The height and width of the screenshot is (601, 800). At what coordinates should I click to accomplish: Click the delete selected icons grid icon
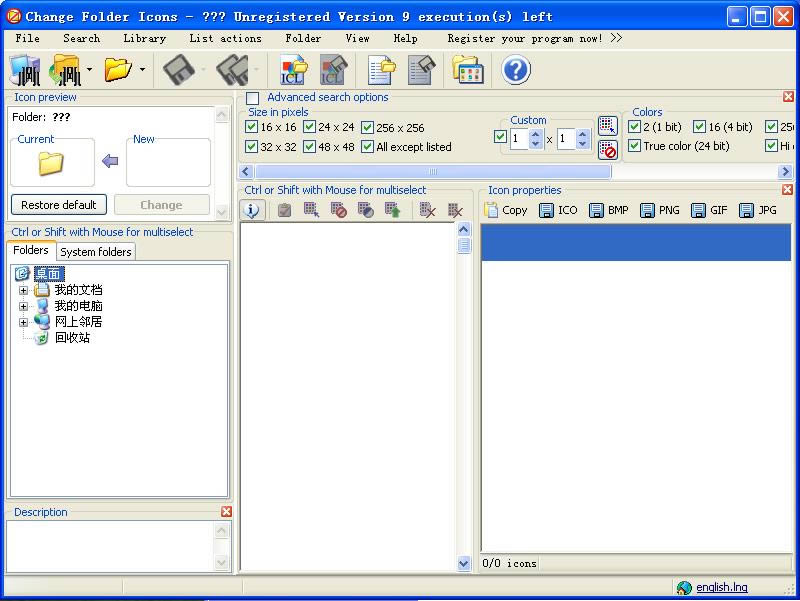[x=427, y=210]
